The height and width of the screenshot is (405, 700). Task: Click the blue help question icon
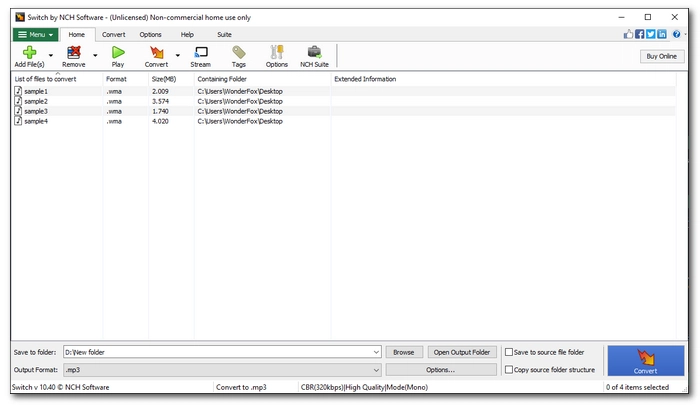676,34
